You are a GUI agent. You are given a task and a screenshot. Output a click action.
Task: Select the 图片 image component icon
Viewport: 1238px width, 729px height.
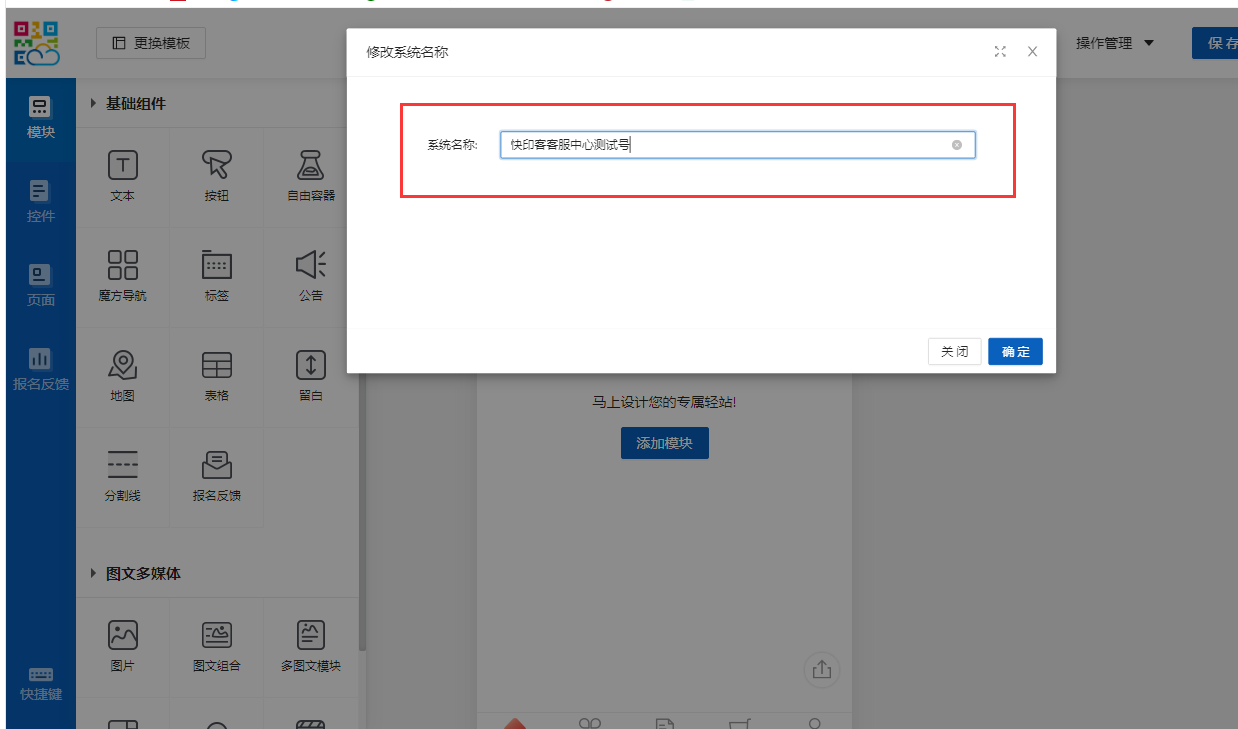tap(122, 635)
